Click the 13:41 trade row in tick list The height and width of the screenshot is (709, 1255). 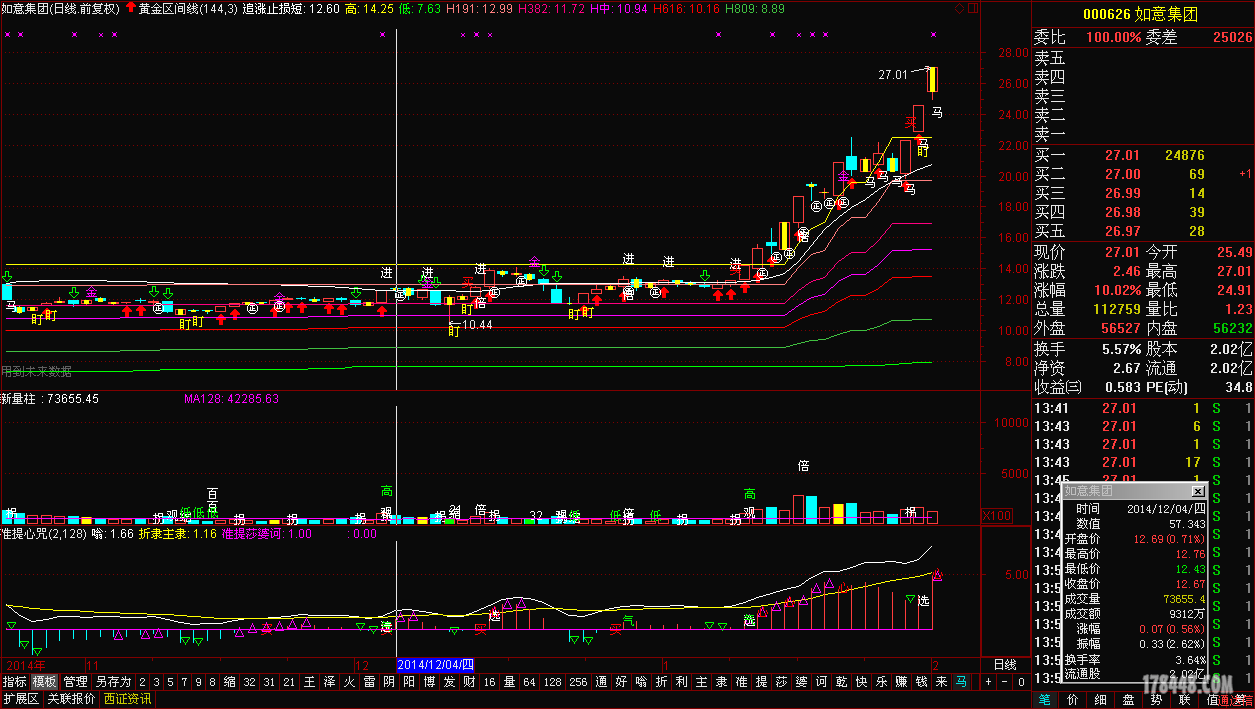(x=1143, y=407)
